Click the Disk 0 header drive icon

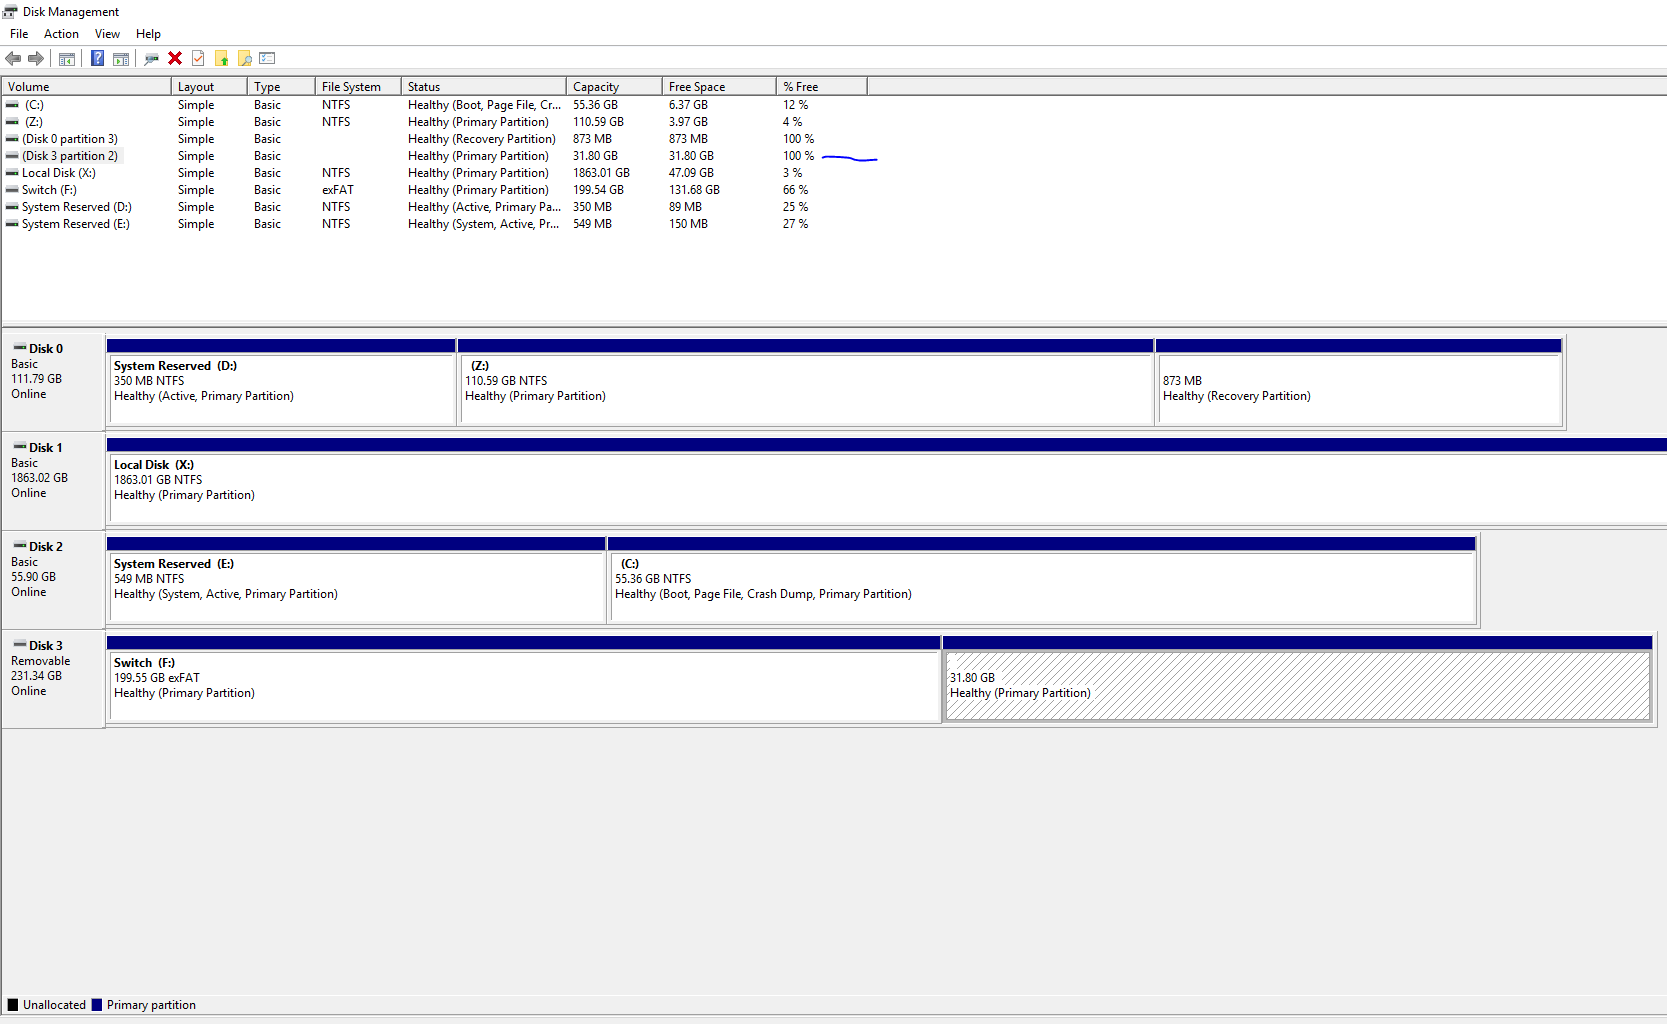coord(20,348)
